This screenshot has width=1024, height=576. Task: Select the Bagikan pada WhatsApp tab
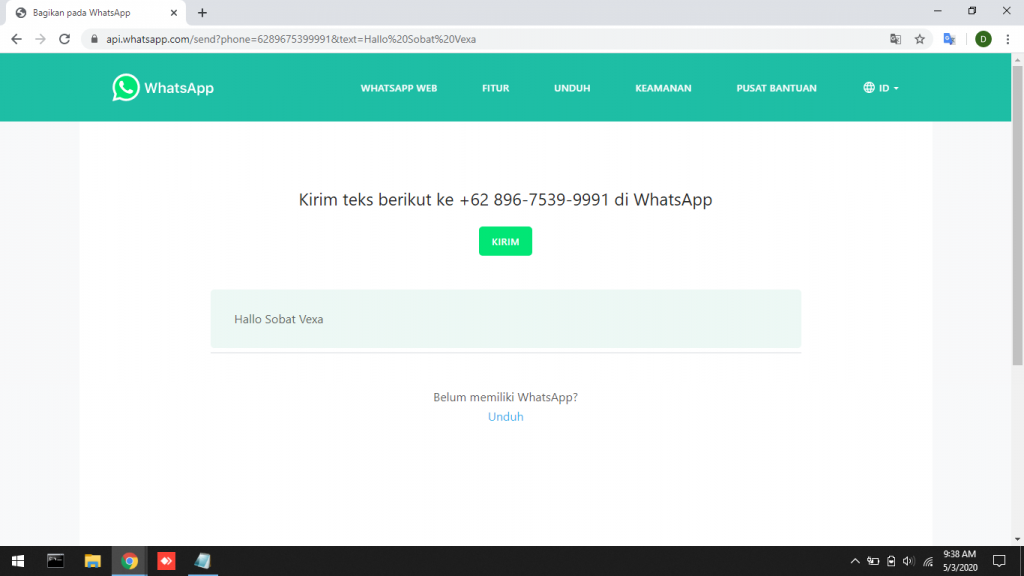(x=95, y=12)
